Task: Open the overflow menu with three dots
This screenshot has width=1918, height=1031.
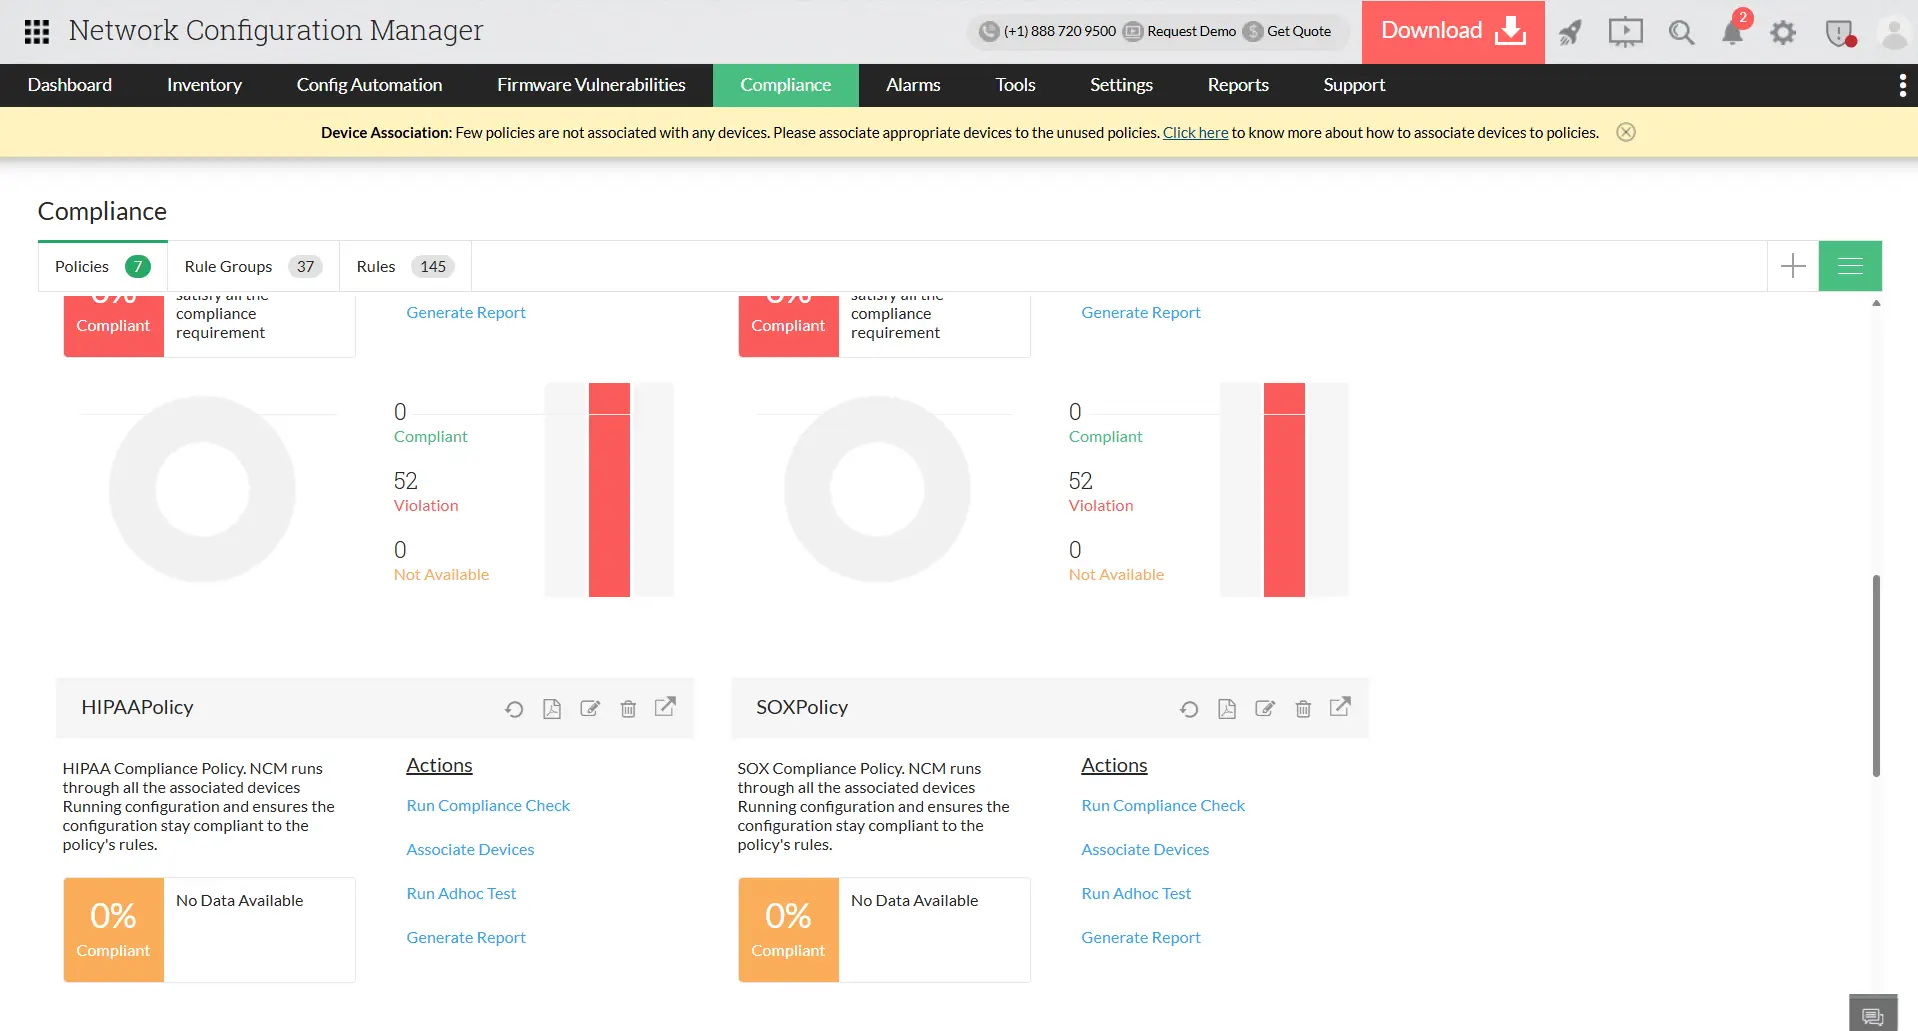Action: tap(1902, 85)
